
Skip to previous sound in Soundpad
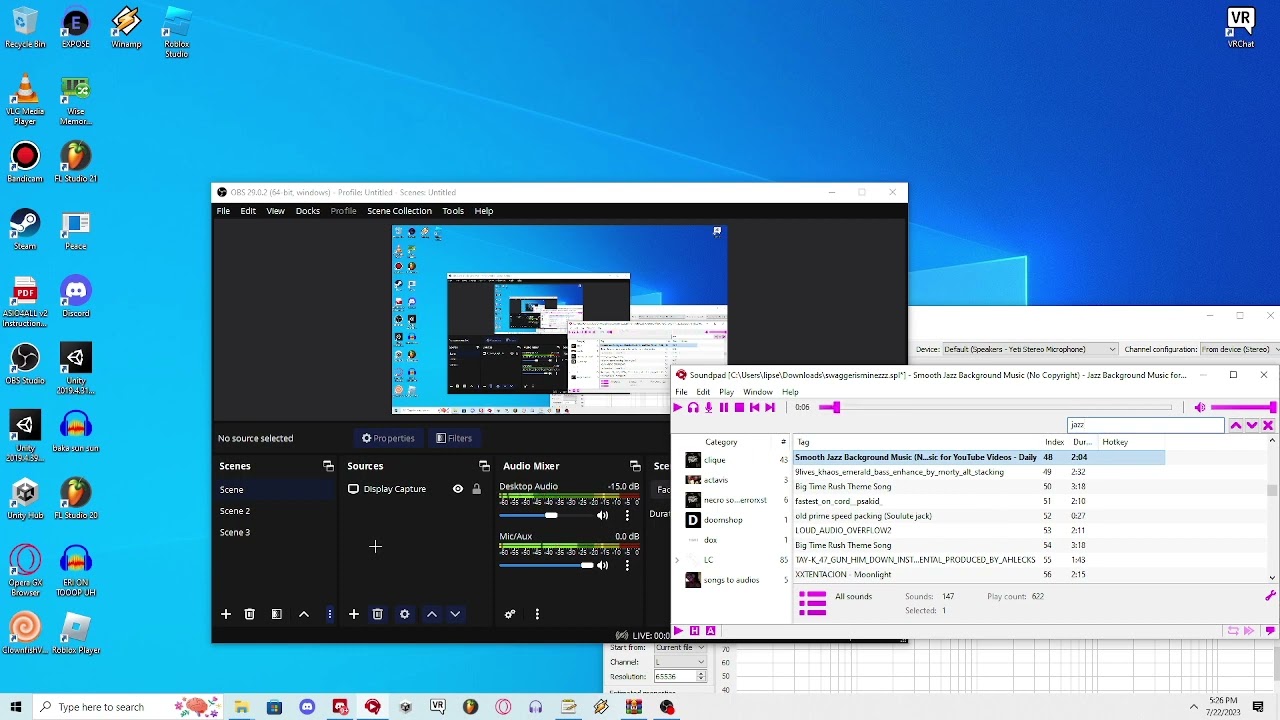[x=754, y=407]
